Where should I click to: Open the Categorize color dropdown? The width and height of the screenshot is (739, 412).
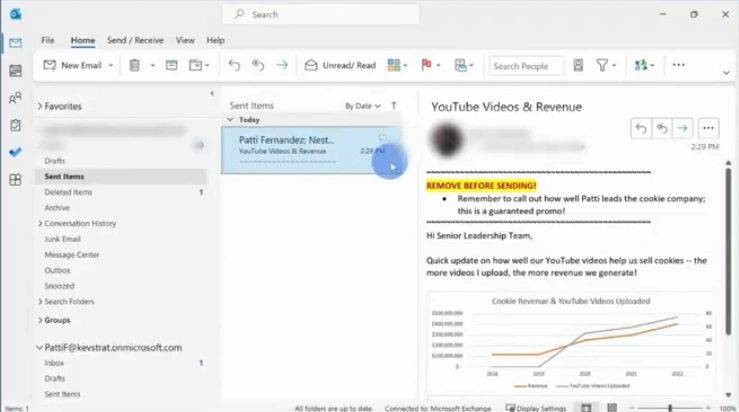[397, 65]
